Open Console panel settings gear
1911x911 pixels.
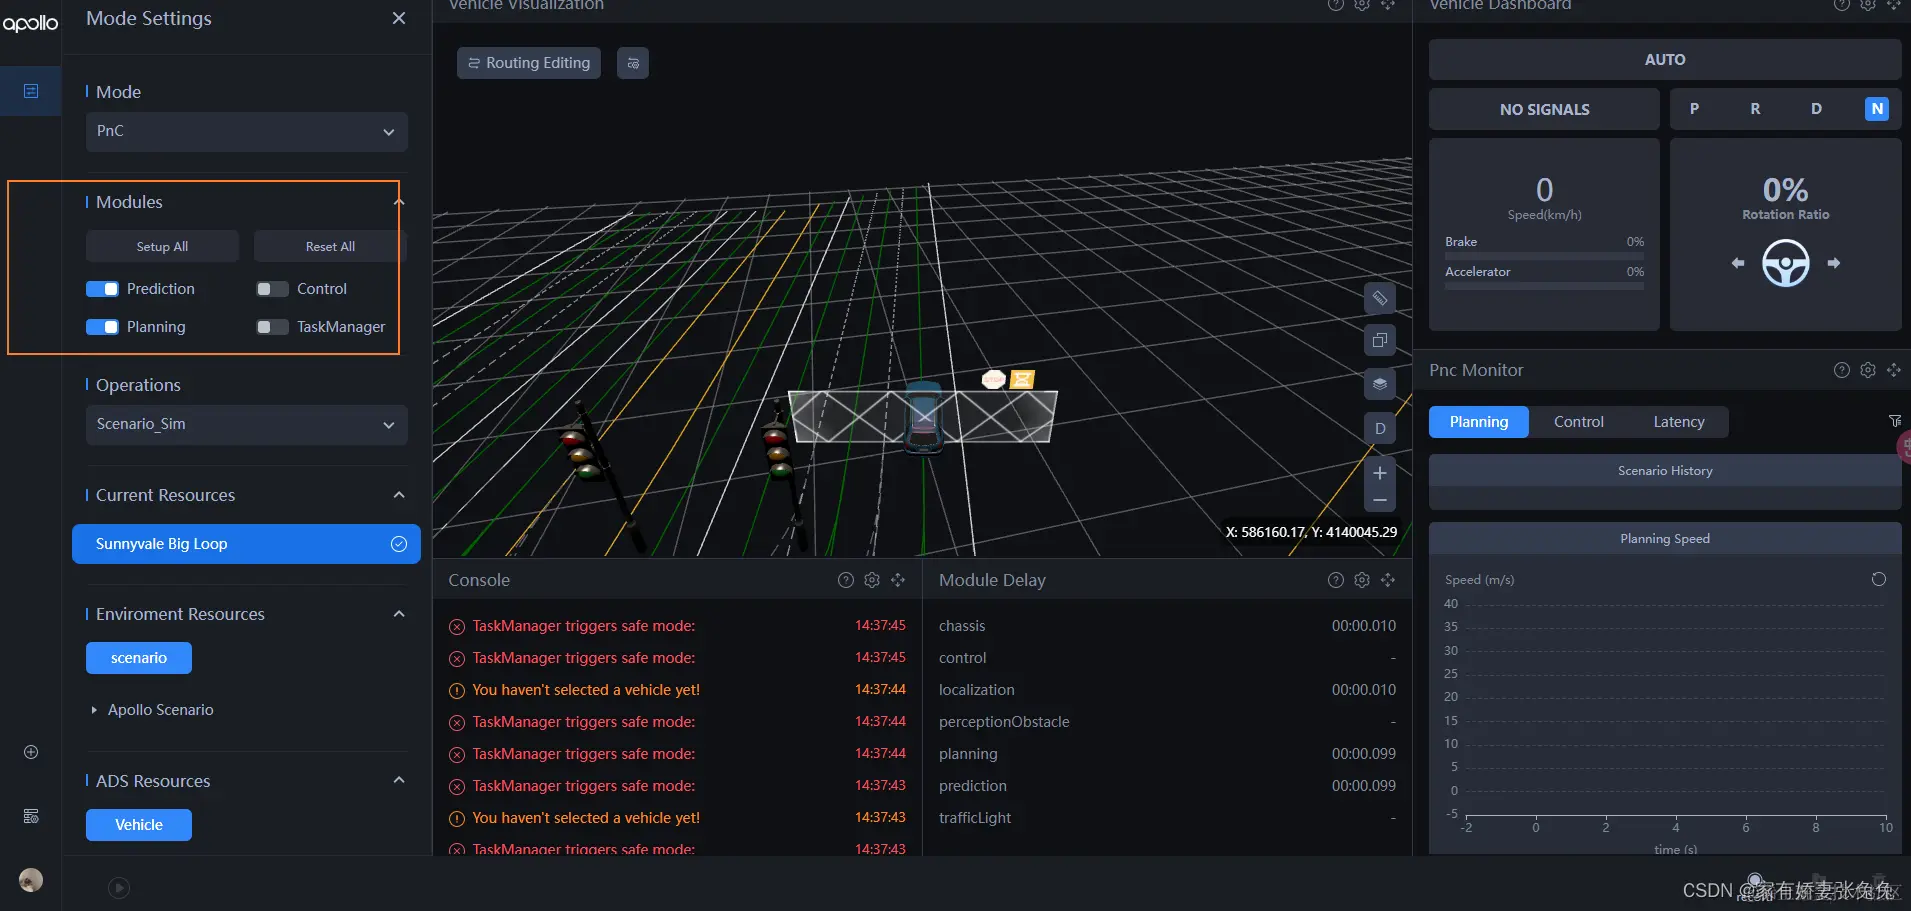(x=872, y=580)
